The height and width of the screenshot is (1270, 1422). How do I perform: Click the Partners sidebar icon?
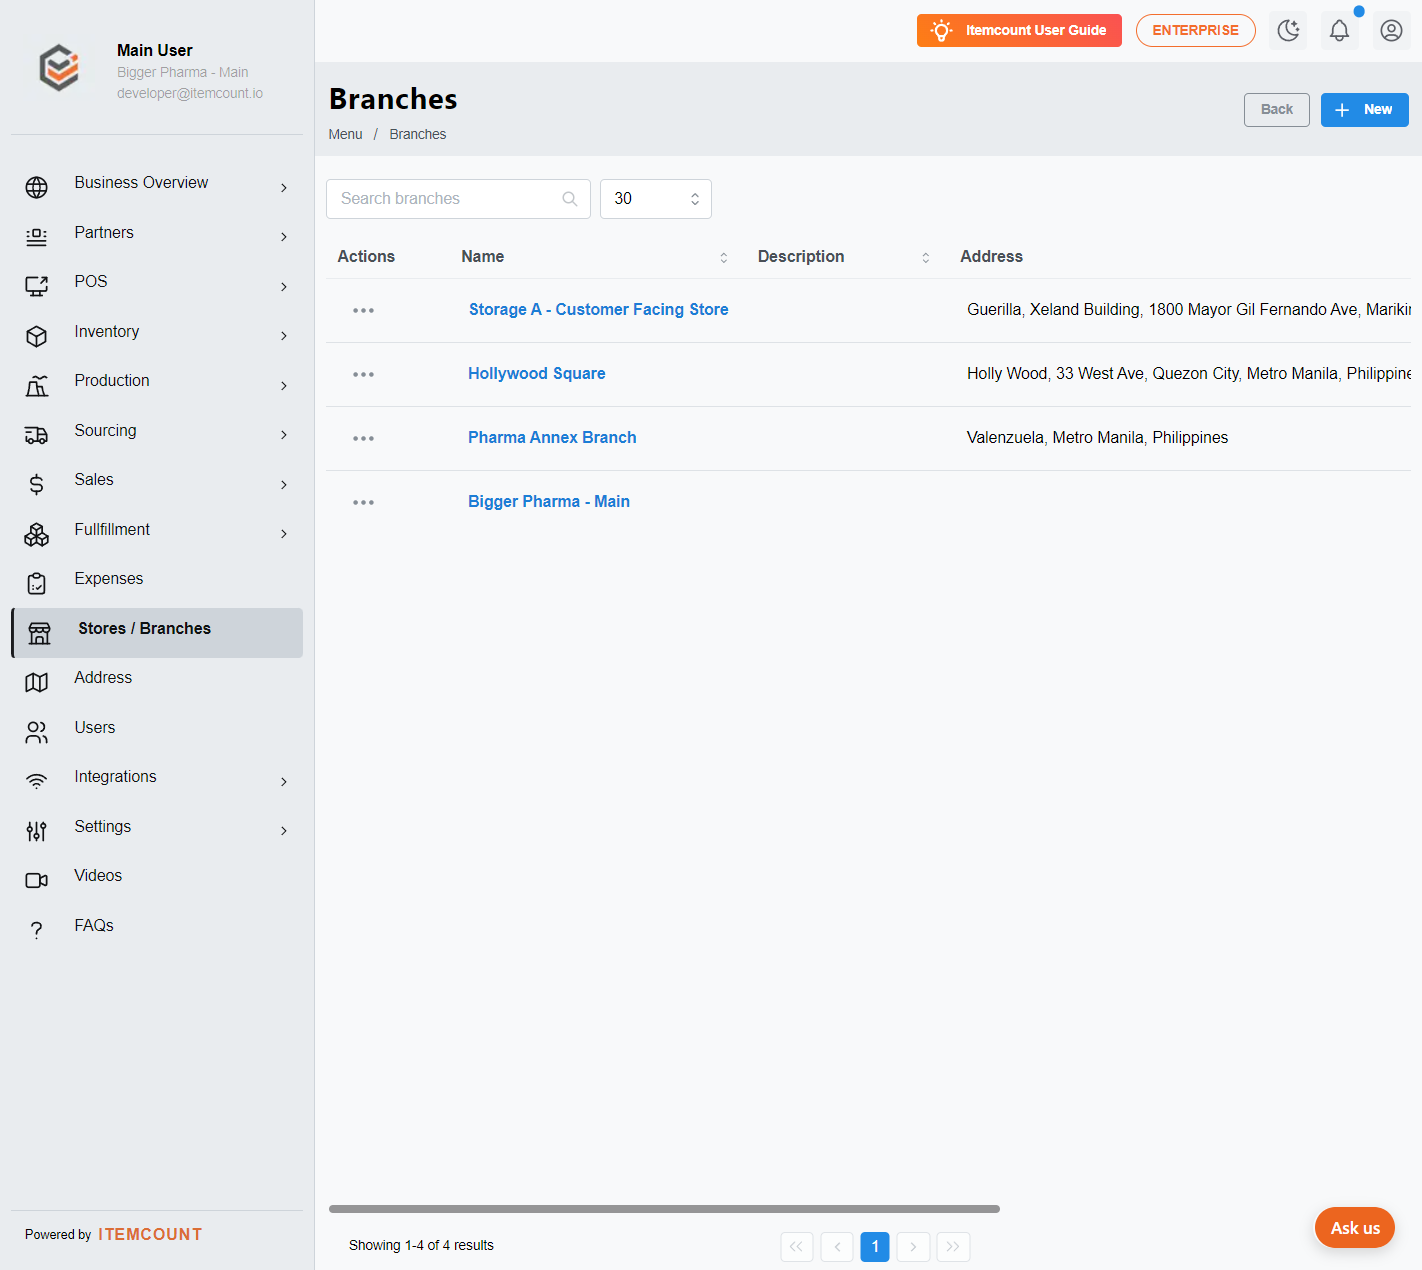pyautogui.click(x=37, y=237)
